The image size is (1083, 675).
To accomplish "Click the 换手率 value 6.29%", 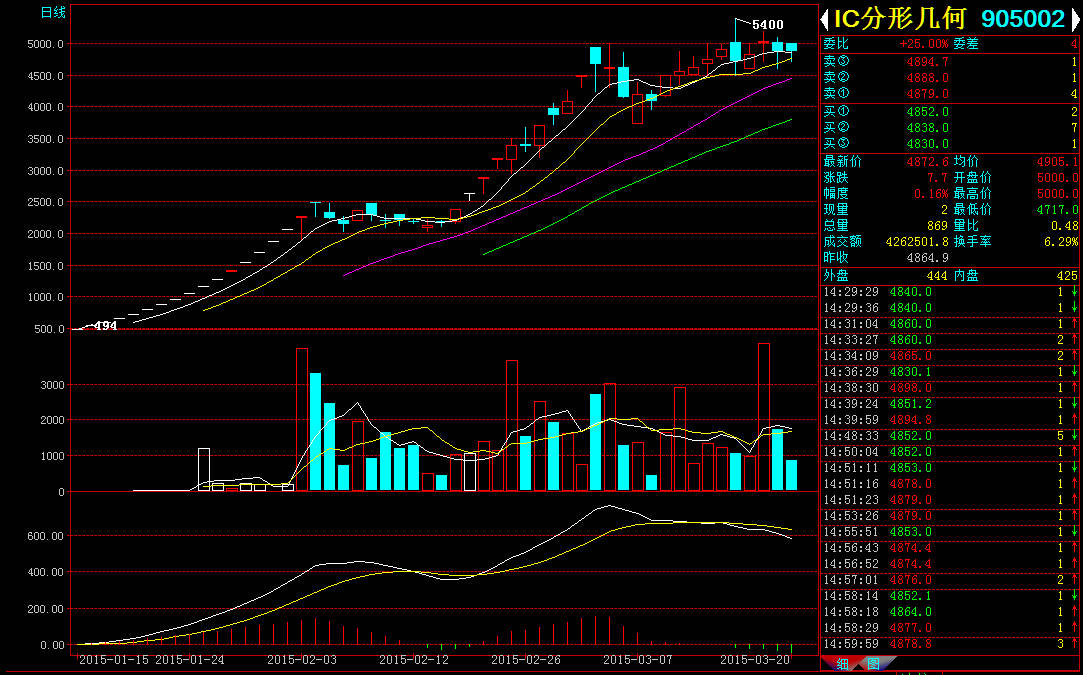I will (1062, 242).
